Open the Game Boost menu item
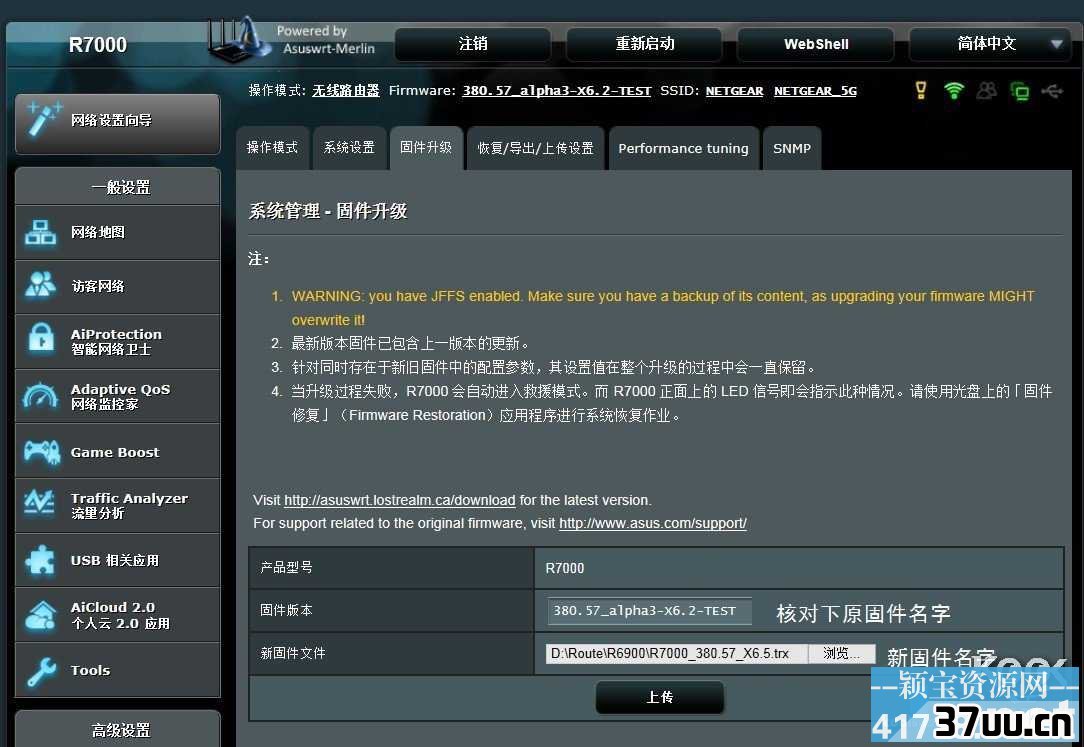Screen dimensions: 1084x747 point(118,452)
